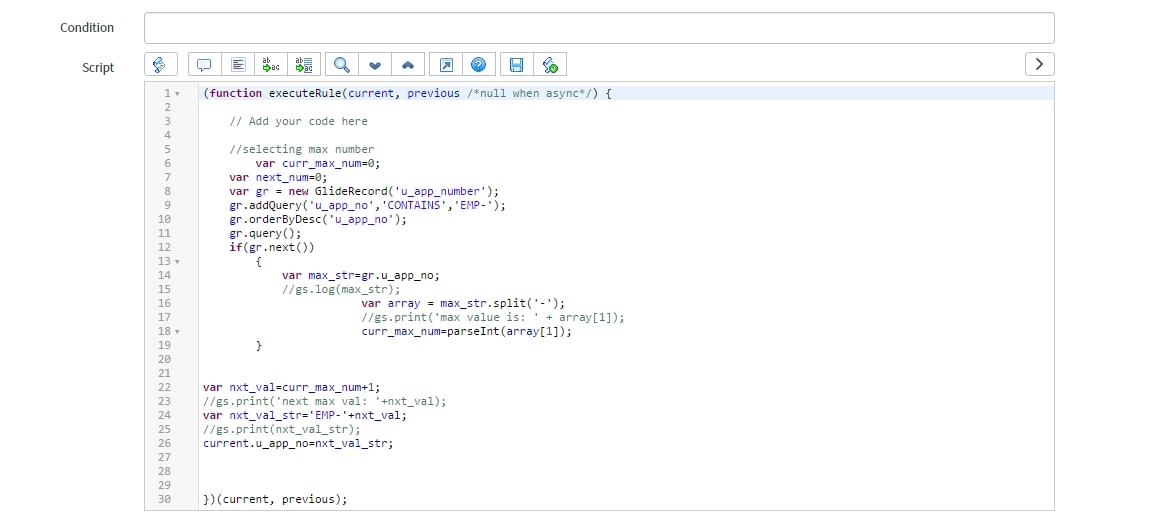
Task: Click the magnifier search icon
Action: (x=342, y=64)
